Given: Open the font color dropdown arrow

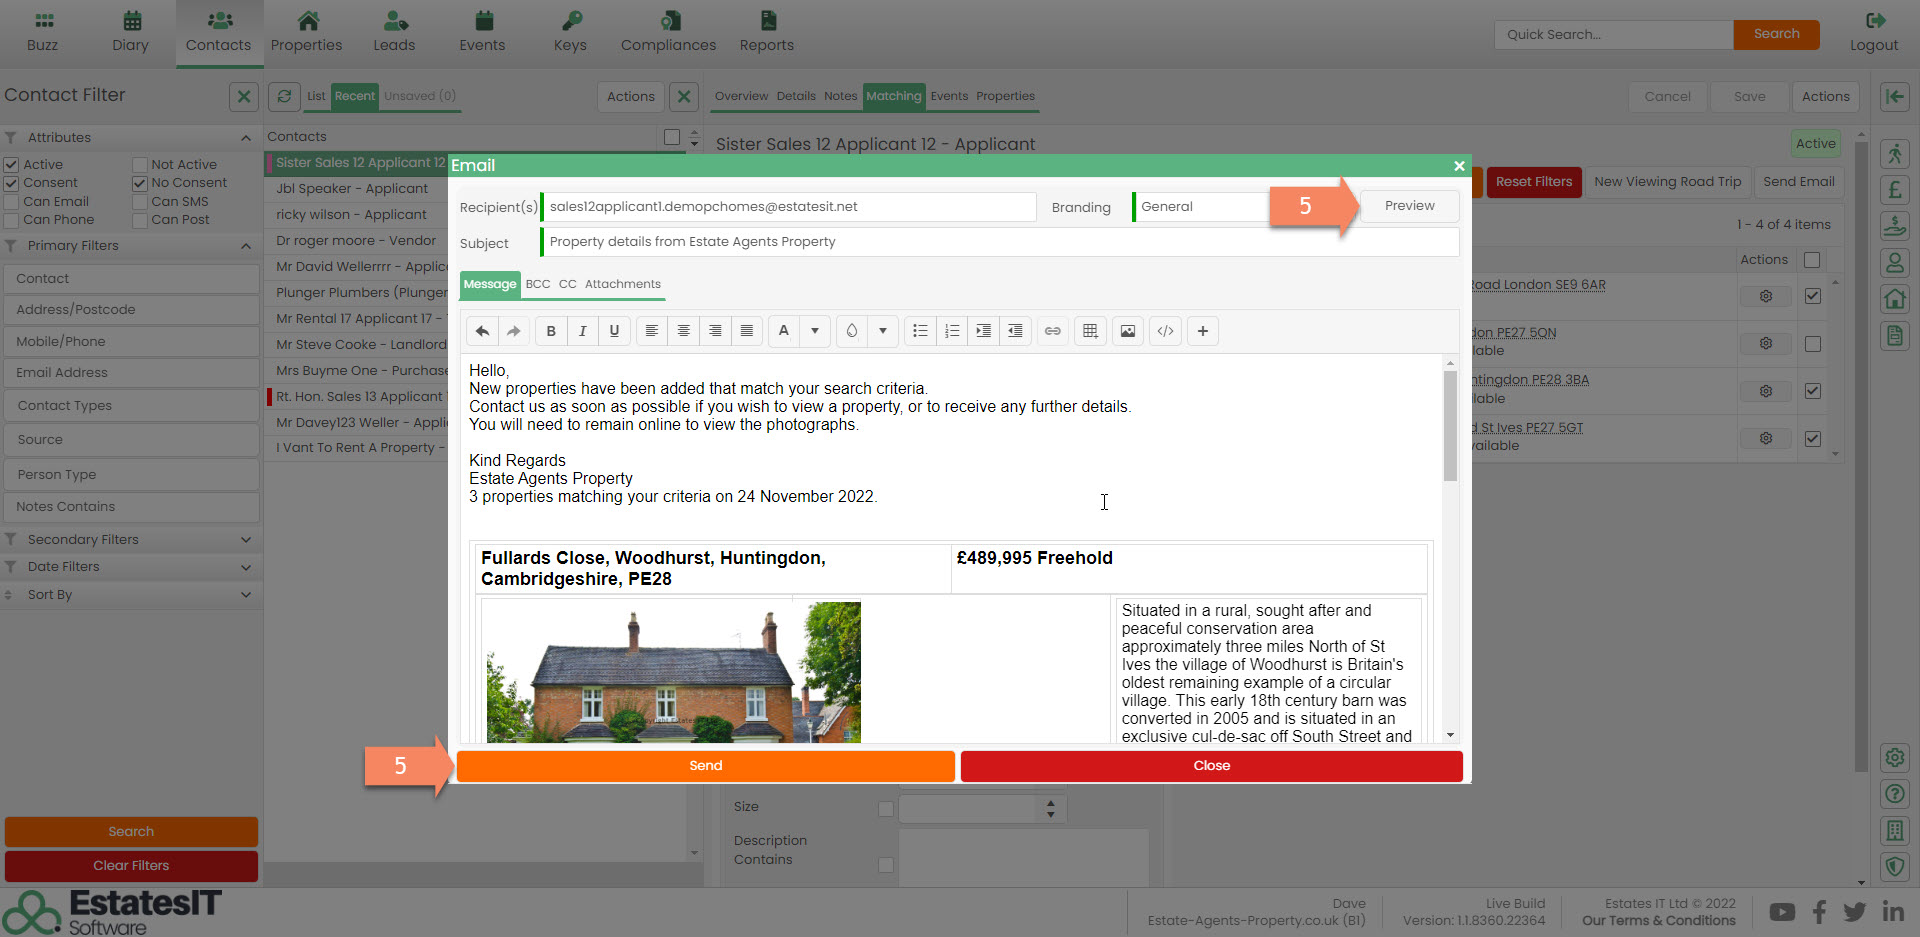Looking at the screenshot, I should (815, 331).
